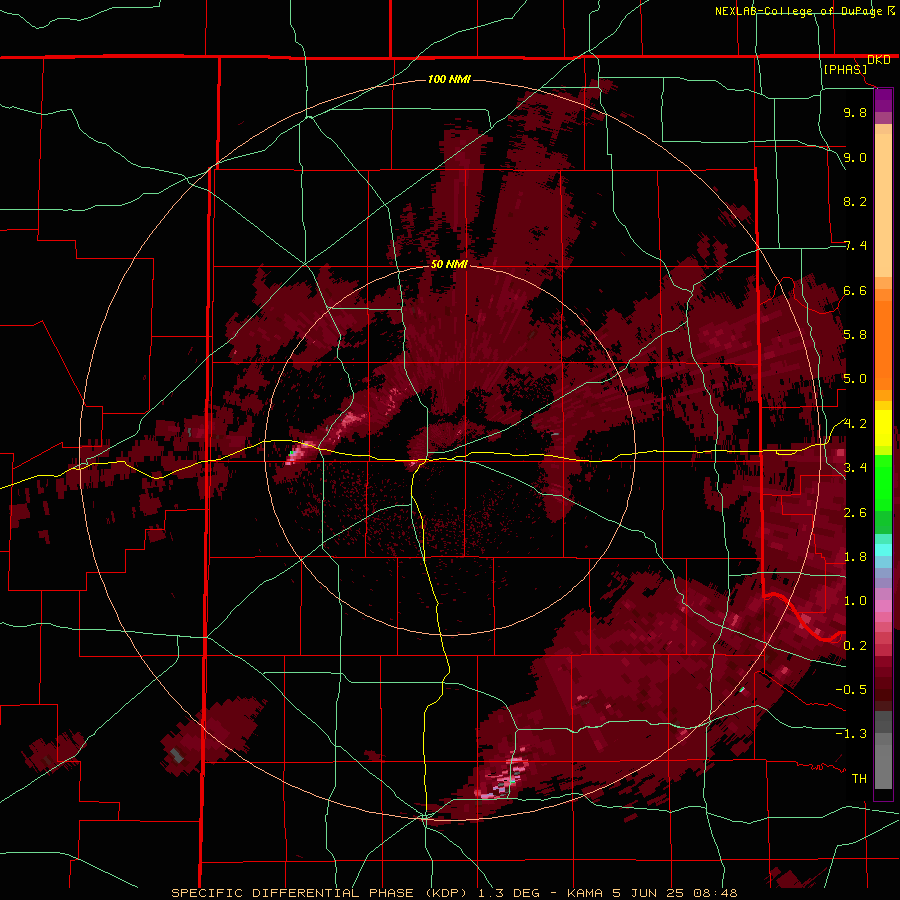Click the 1.8 legend value
The height and width of the screenshot is (900, 900).
click(855, 557)
